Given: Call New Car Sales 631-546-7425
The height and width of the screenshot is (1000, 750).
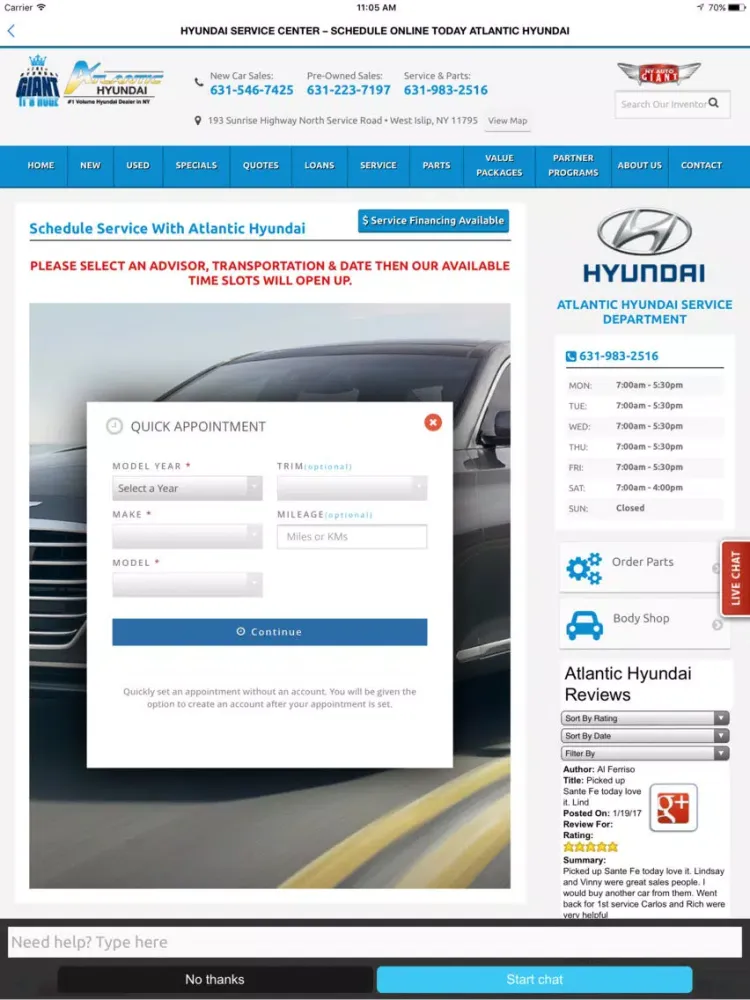Looking at the screenshot, I should [252, 90].
